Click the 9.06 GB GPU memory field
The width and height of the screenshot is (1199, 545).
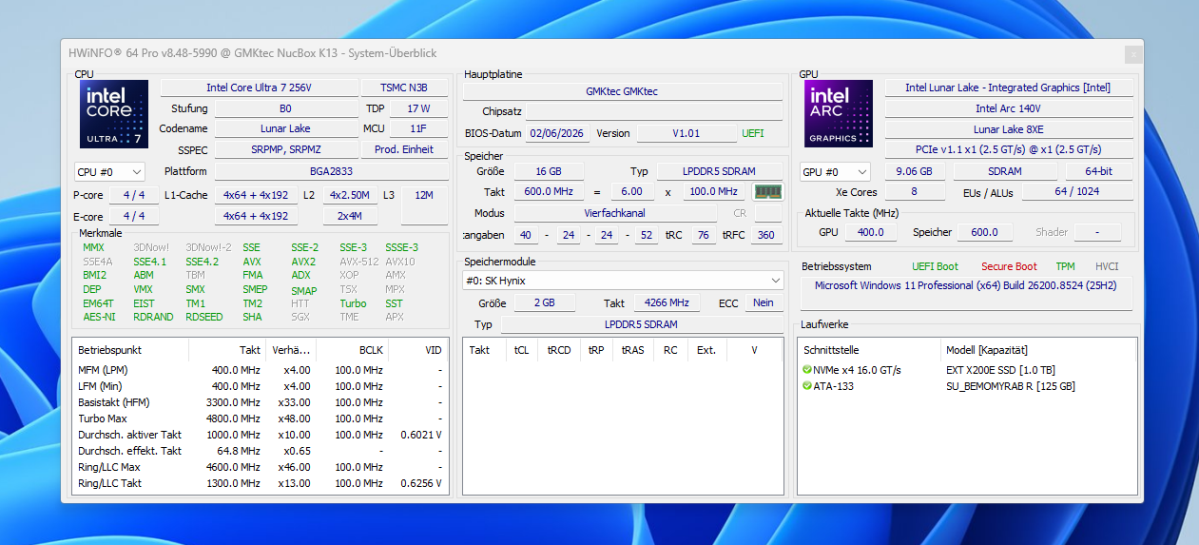pos(915,172)
